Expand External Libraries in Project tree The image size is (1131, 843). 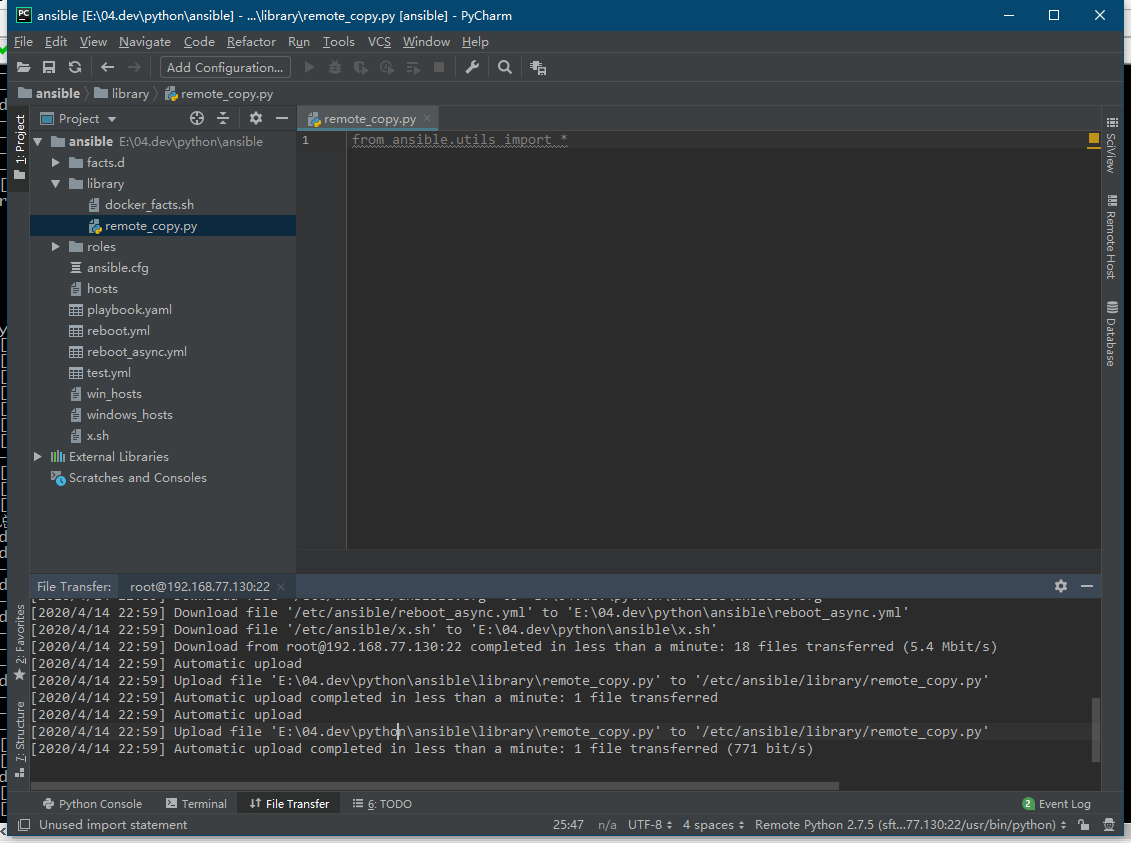[x=37, y=456]
